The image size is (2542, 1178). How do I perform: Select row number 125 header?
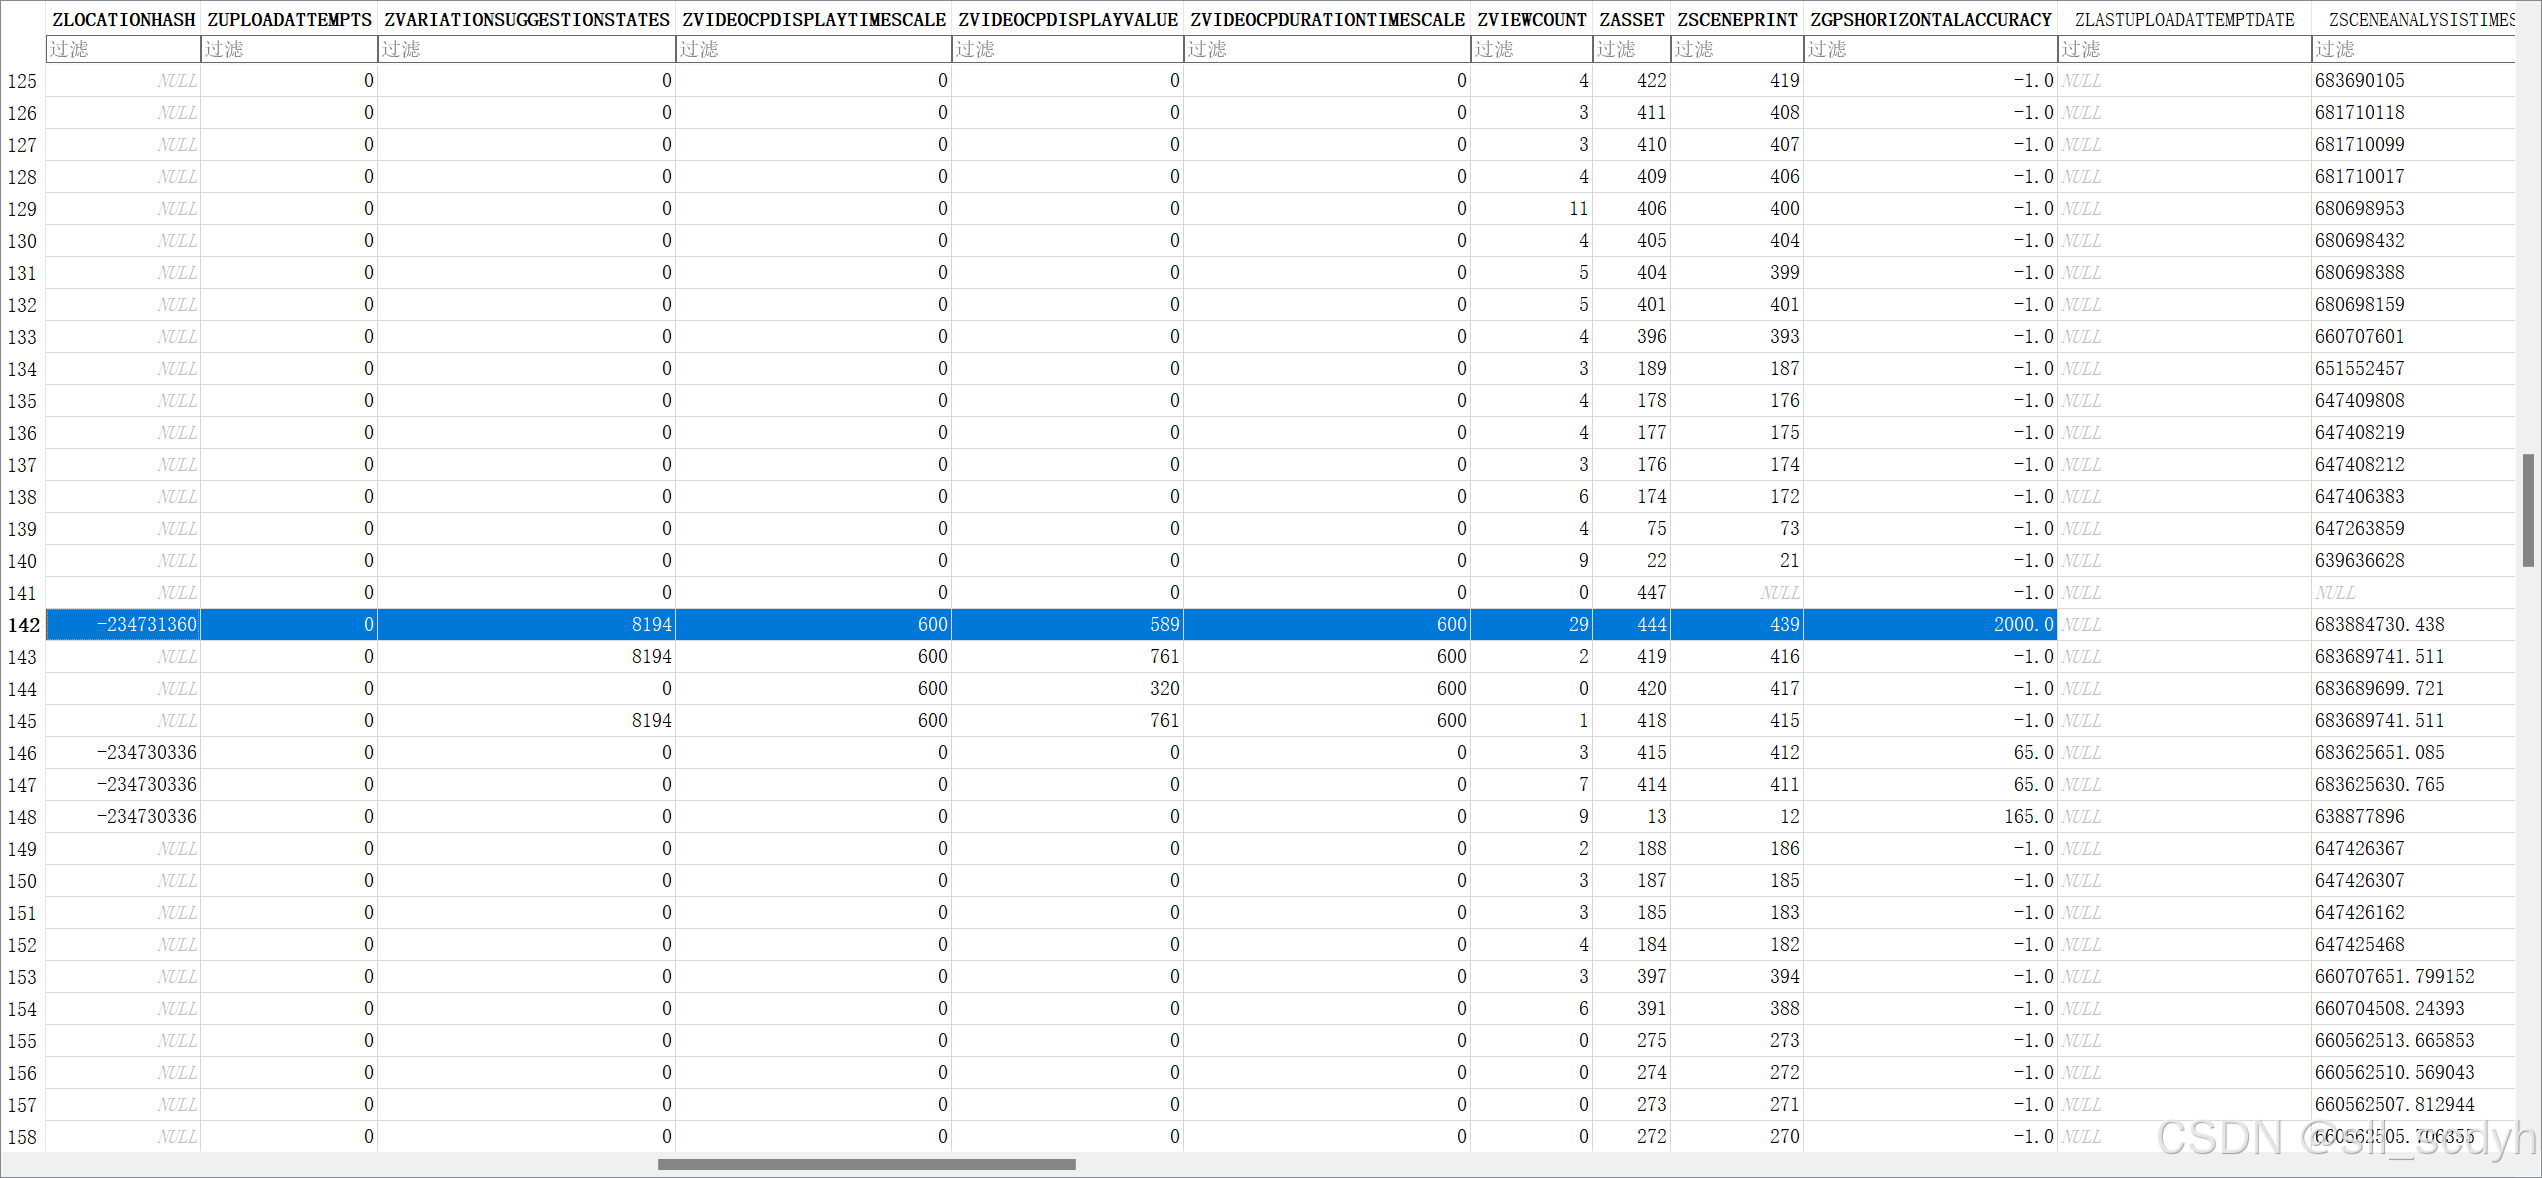point(23,81)
